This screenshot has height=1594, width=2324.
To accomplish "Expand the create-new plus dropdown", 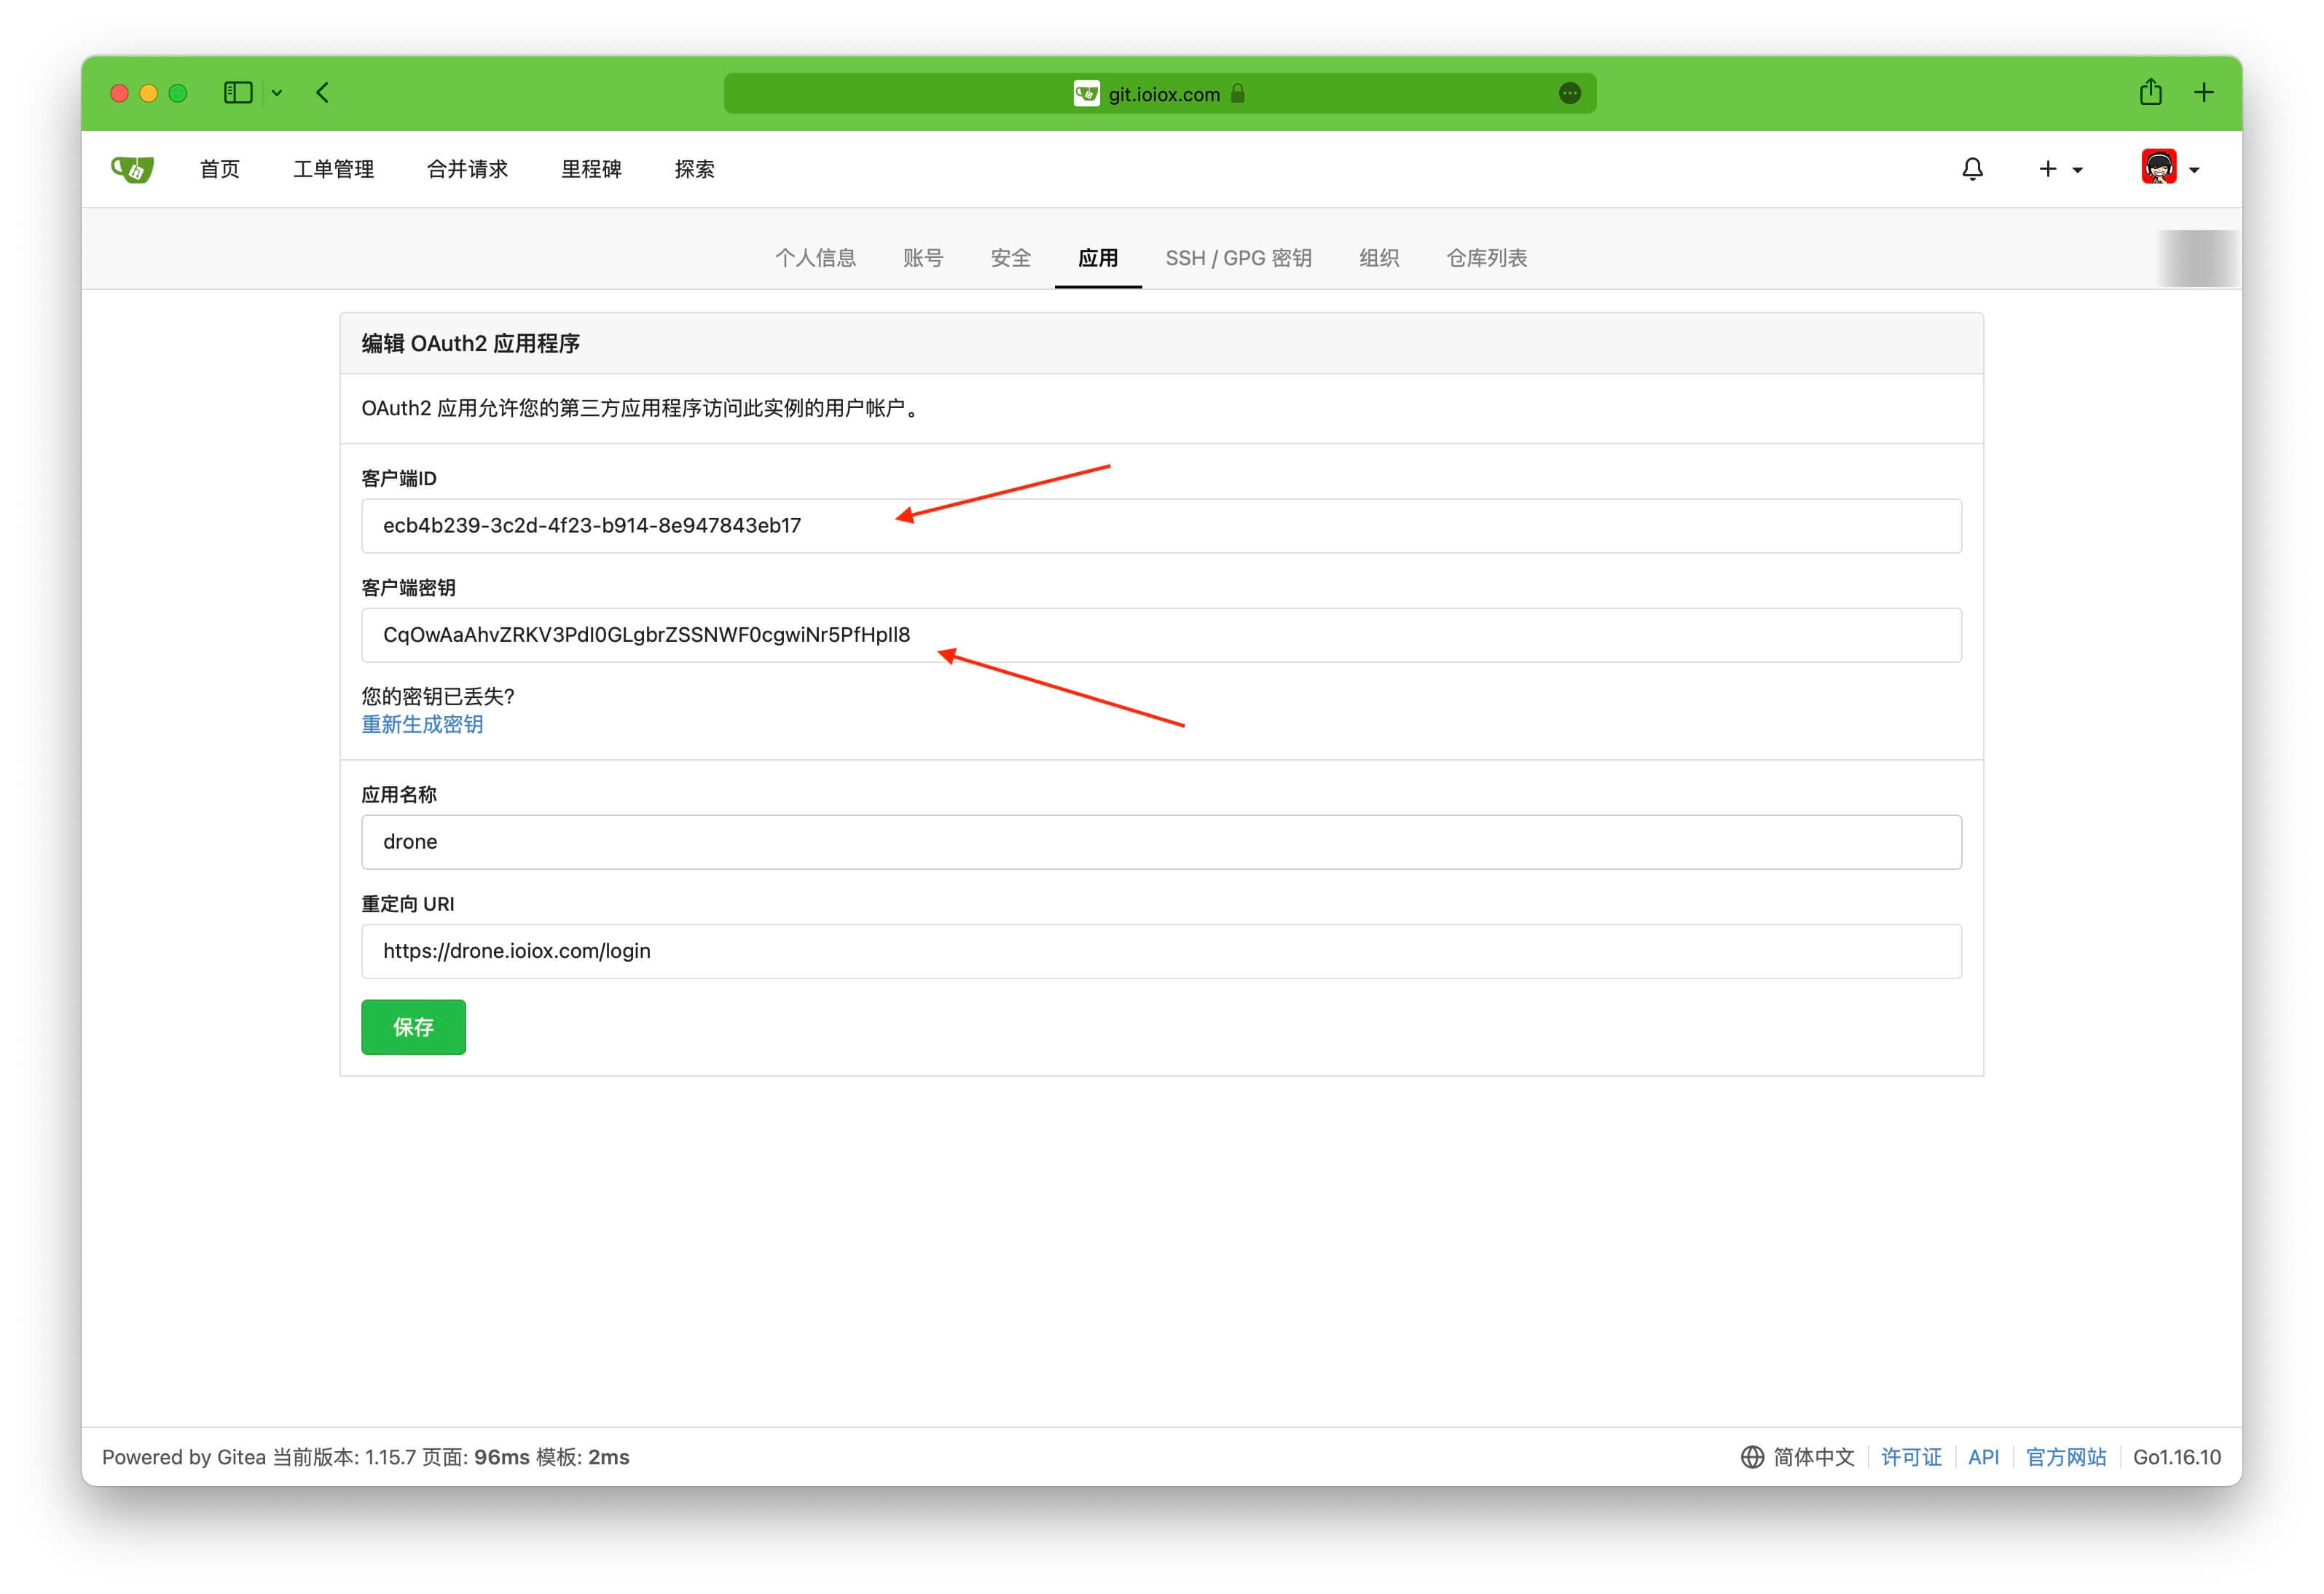I will 2059,169.
